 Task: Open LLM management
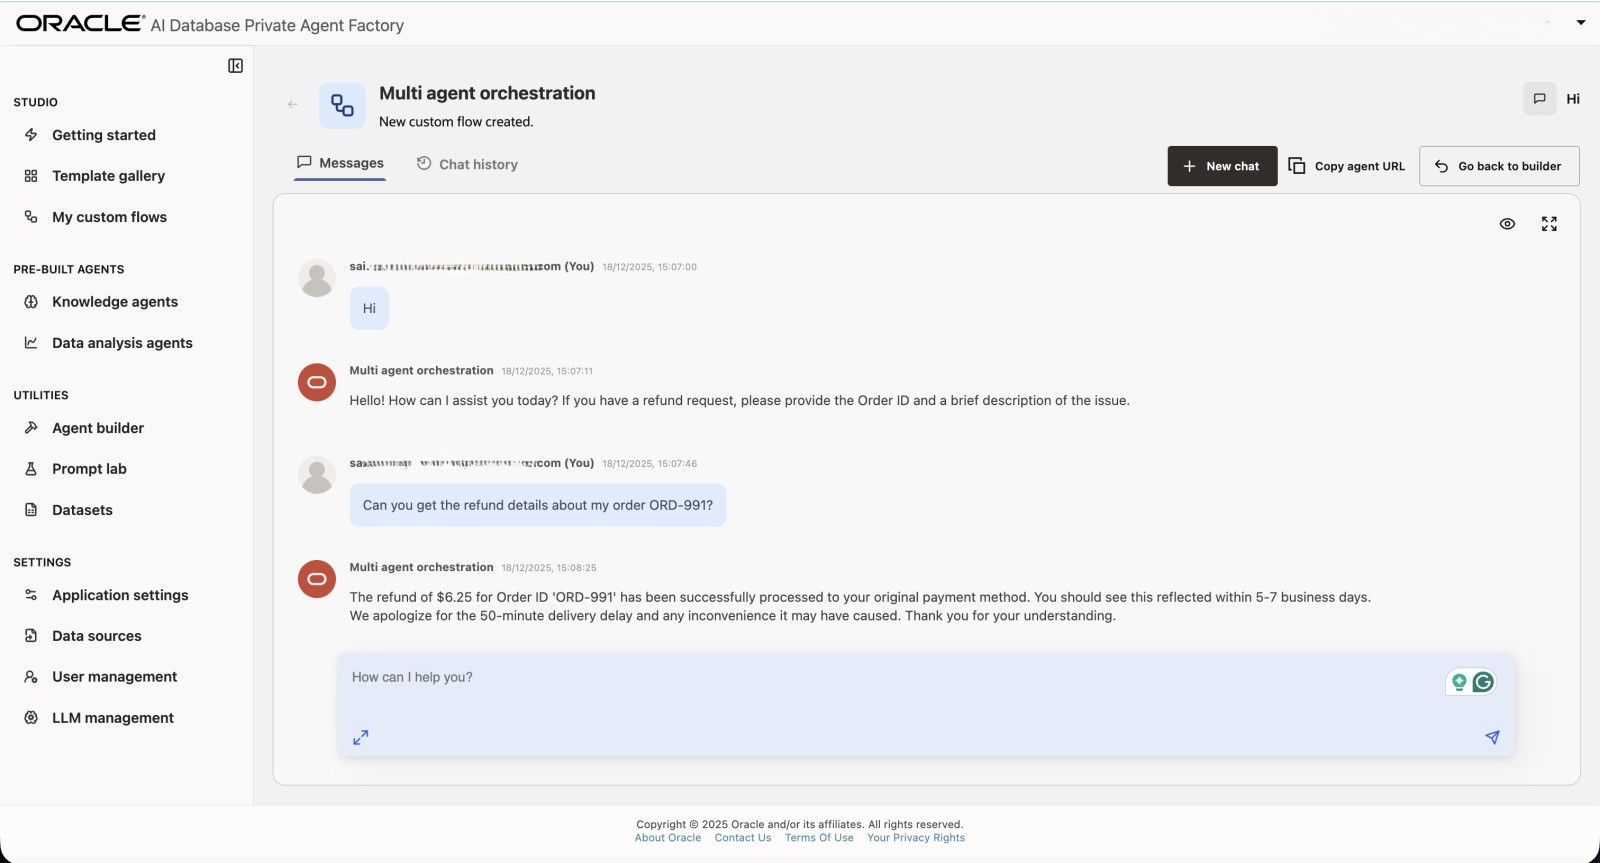113,718
